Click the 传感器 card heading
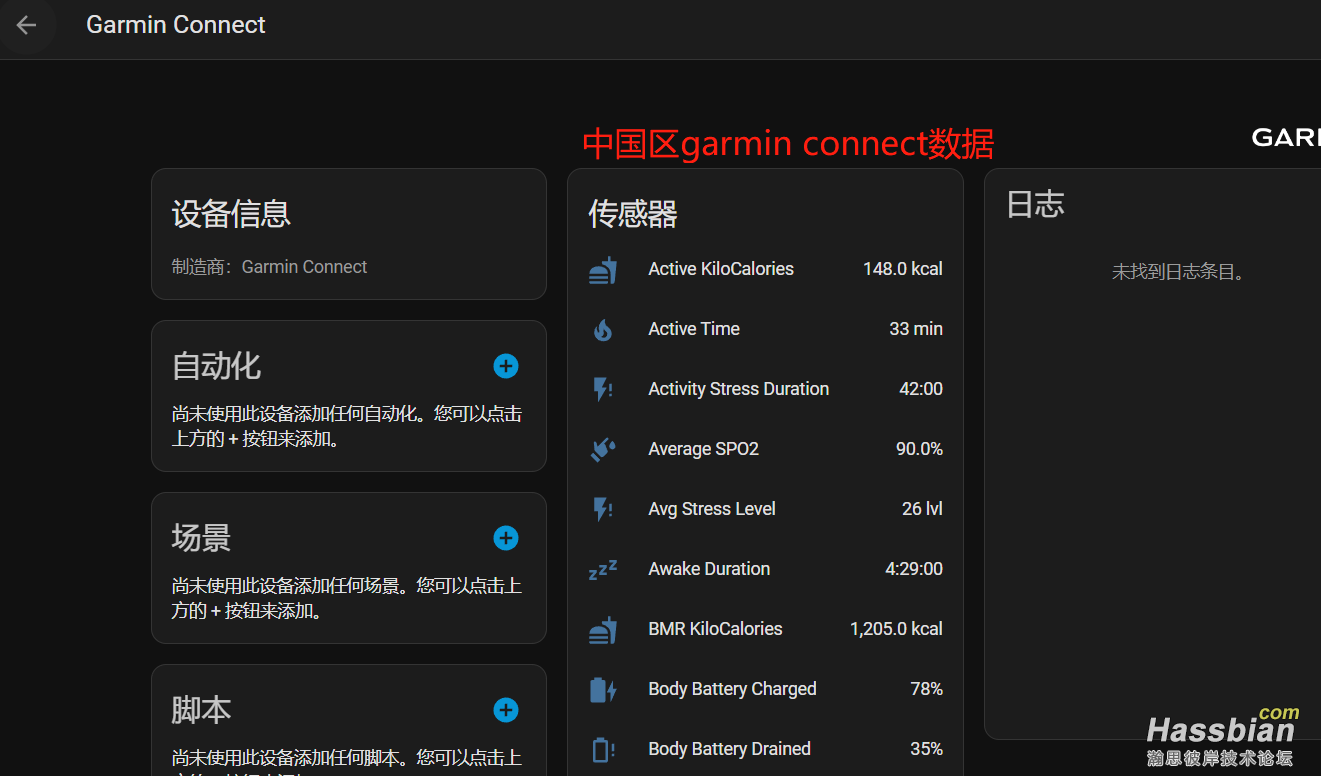This screenshot has width=1321, height=776. coord(633,214)
